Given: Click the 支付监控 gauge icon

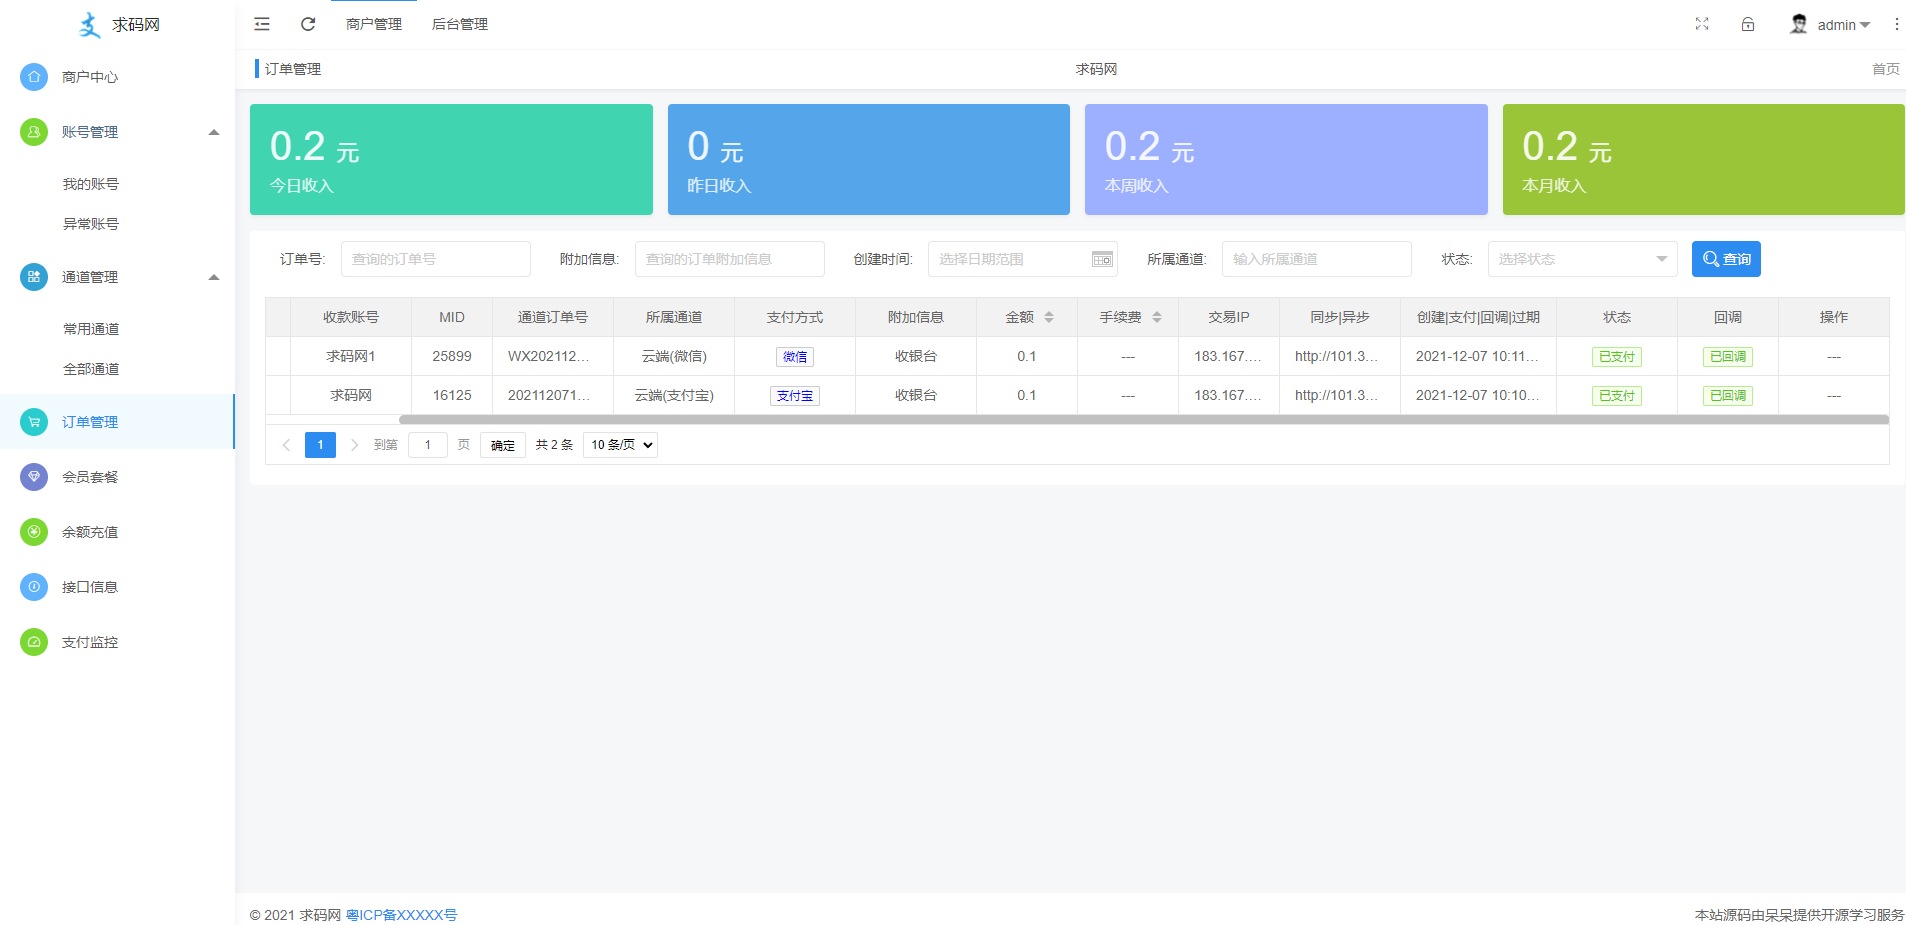Looking at the screenshot, I should click(34, 642).
